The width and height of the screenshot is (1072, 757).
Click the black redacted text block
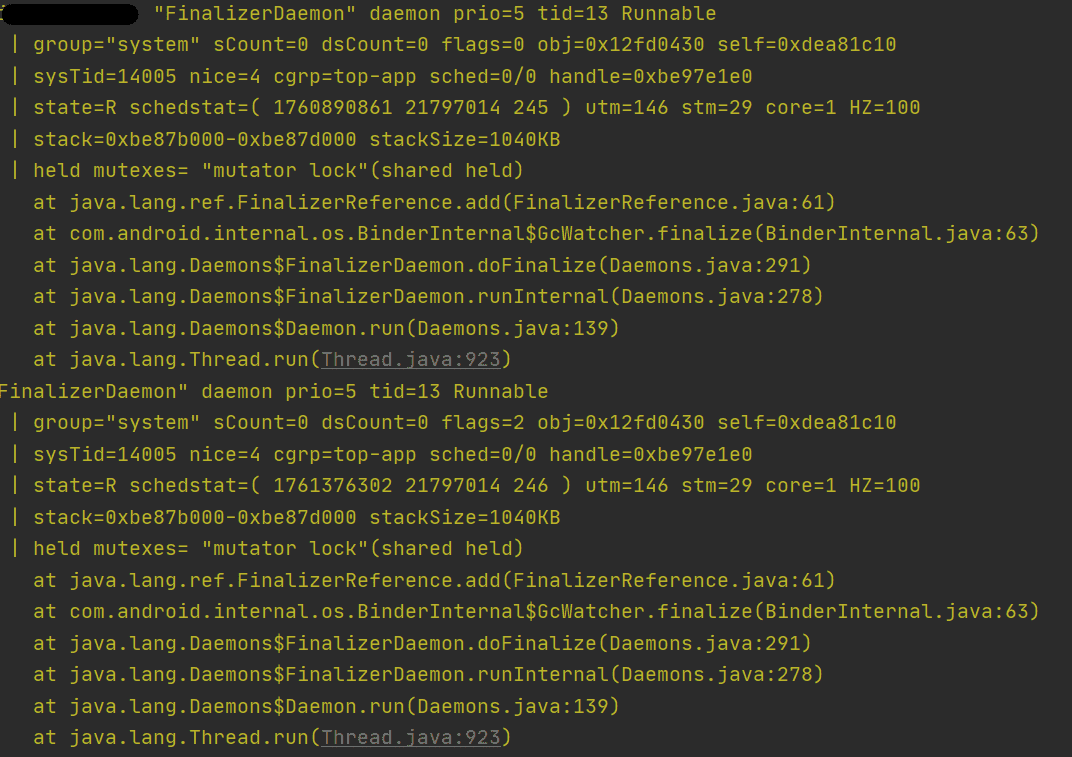(70, 14)
